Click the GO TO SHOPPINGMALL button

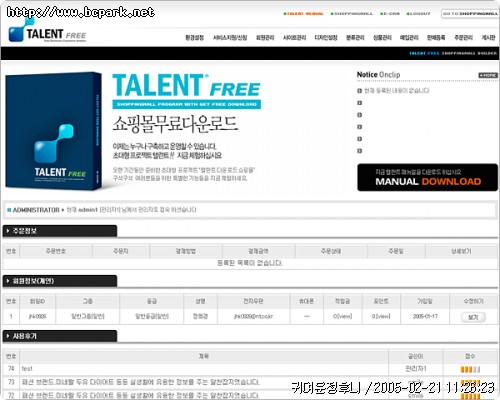click(x=470, y=14)
